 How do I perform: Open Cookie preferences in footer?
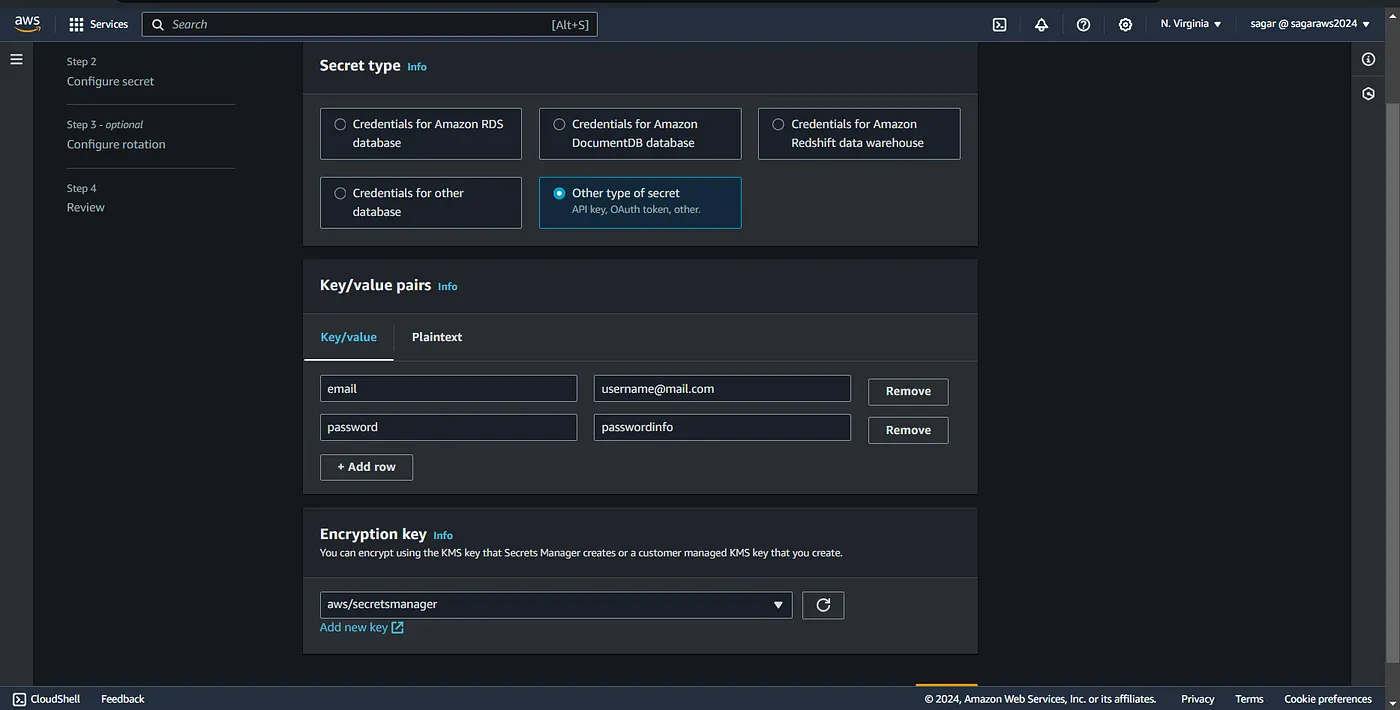(1328, 699)
